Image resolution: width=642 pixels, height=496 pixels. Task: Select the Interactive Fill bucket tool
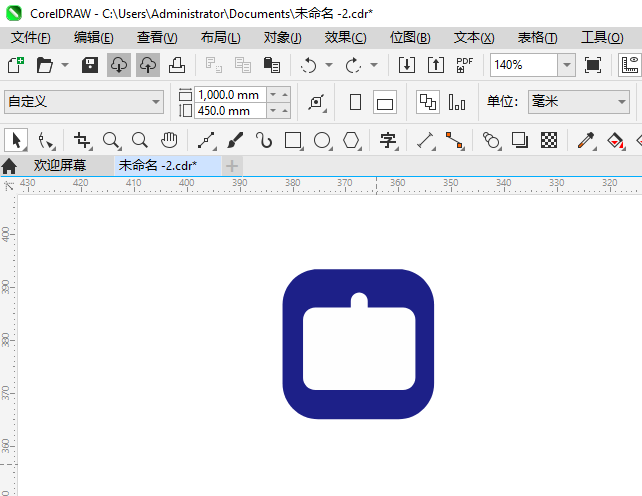tap(615, 140)
